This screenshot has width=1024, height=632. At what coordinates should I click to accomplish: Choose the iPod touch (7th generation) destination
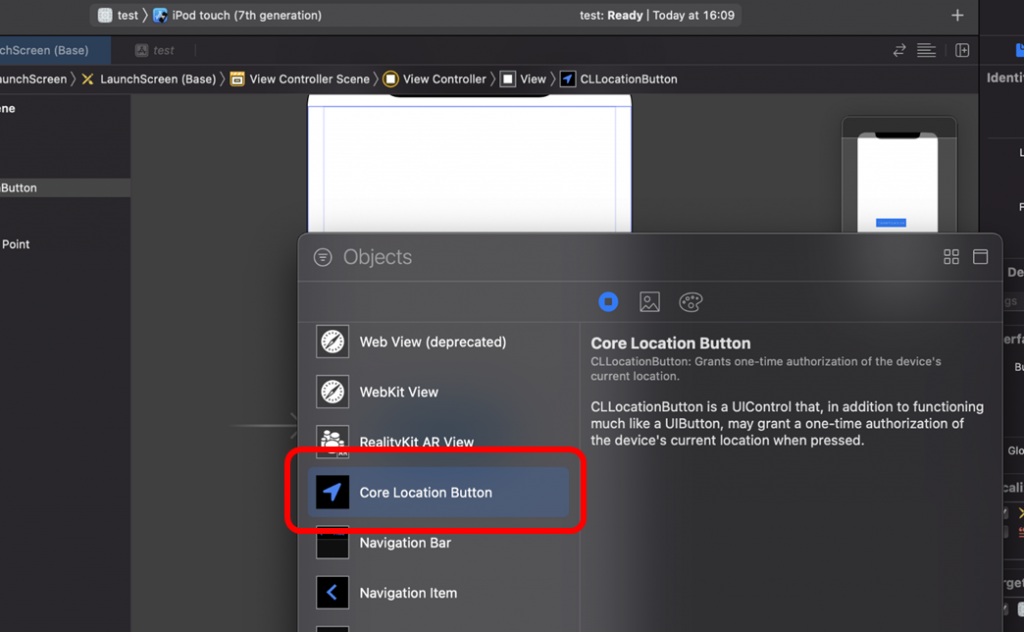click(x=238, y=15)
